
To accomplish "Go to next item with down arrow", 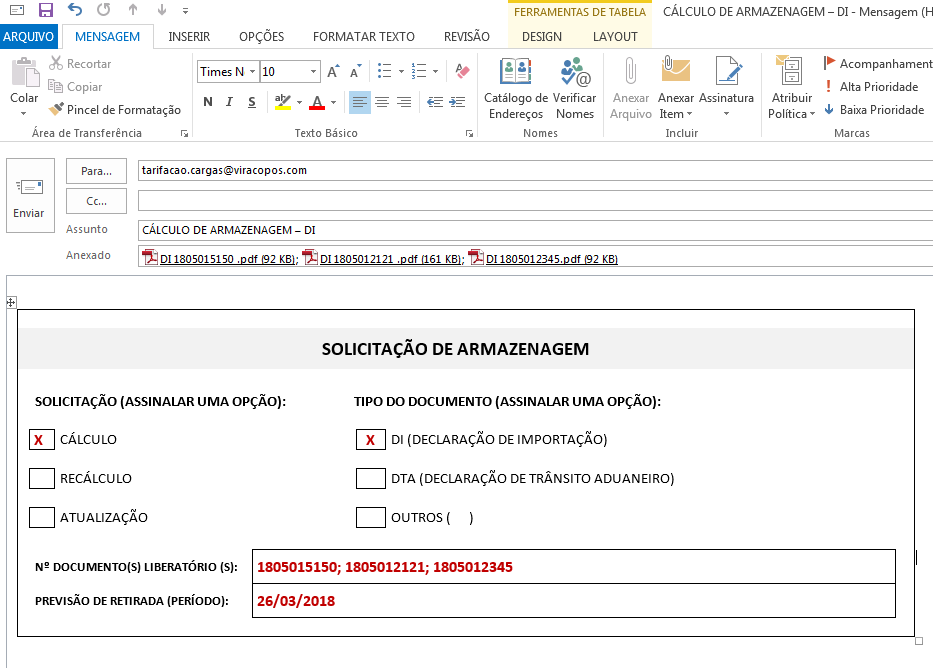I will pyautogui.click(x=161, y=10).
